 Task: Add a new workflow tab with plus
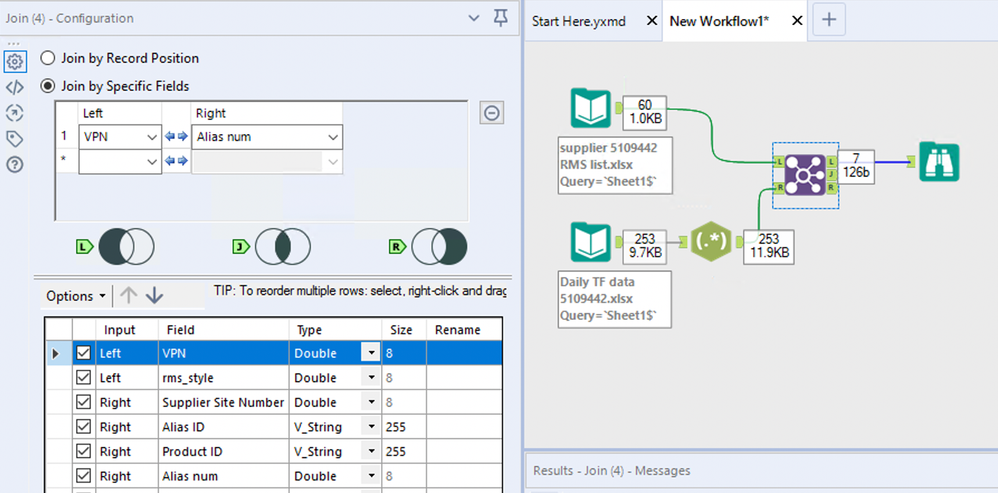pyautogui.click(x=828, y=20)
